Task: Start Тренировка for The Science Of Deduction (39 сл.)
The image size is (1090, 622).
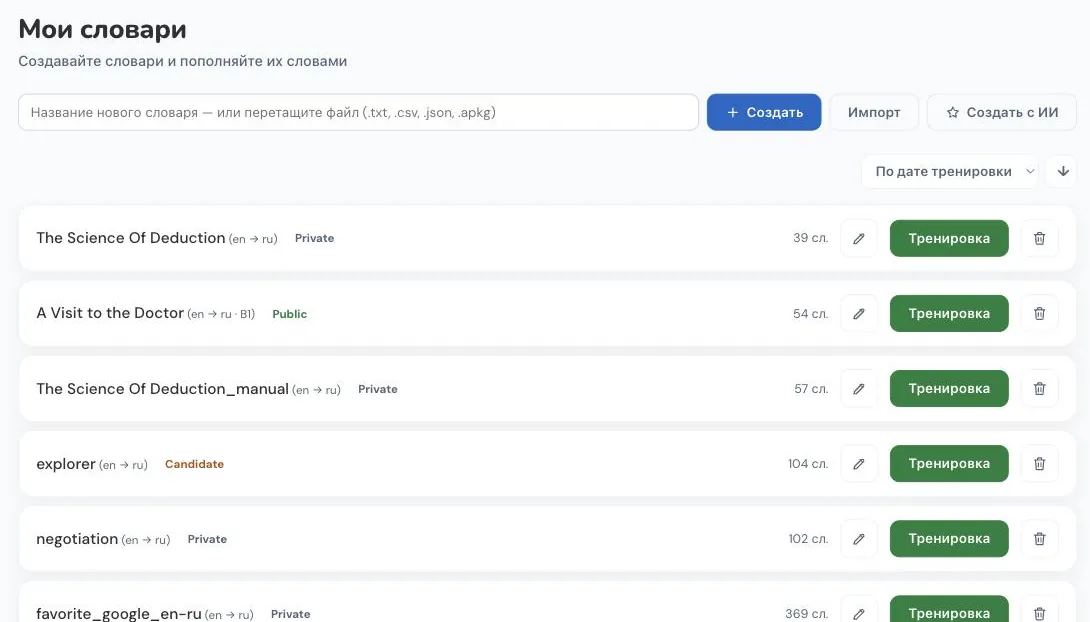Action: [x=949, y=238]
